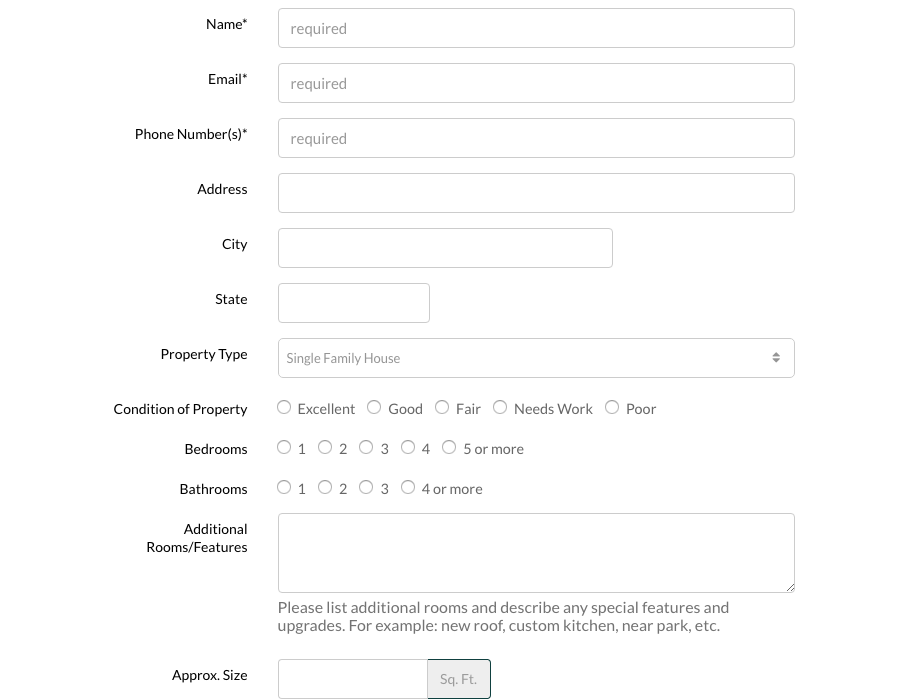This screenshot has width=907, height=700.
Task: Click the Phone Number(s) field
Action: (536, 138)
